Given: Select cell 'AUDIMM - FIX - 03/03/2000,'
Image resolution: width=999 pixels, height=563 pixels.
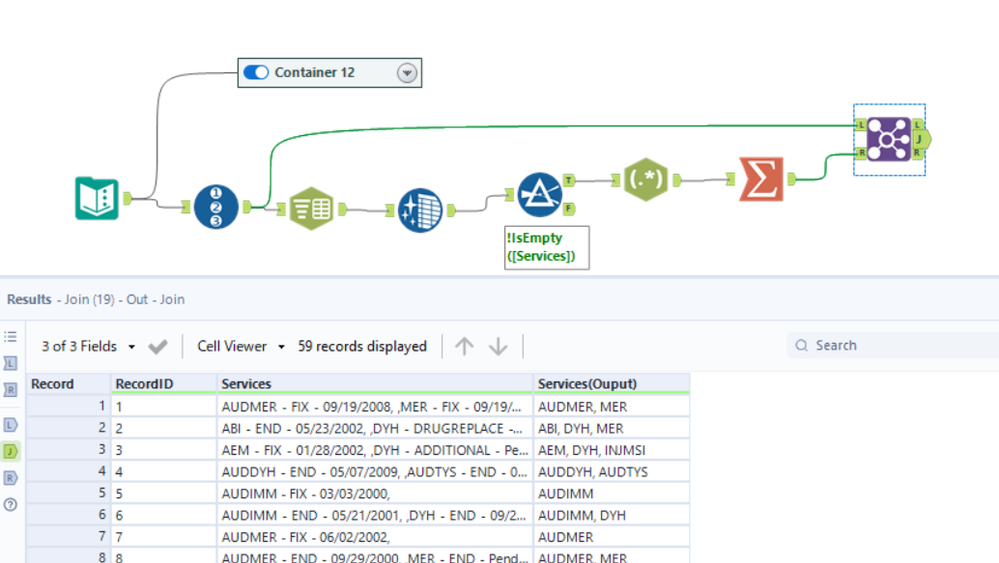Looking at the screenshot, I should pyautogui.click(x=375, y=494).
